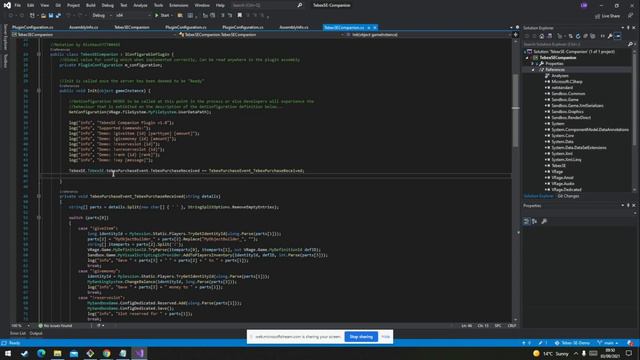Viewport: 640px width, 360px height.
Task: Click the Solution Explorer Properties wrench icon
Action: pos(610,36)
